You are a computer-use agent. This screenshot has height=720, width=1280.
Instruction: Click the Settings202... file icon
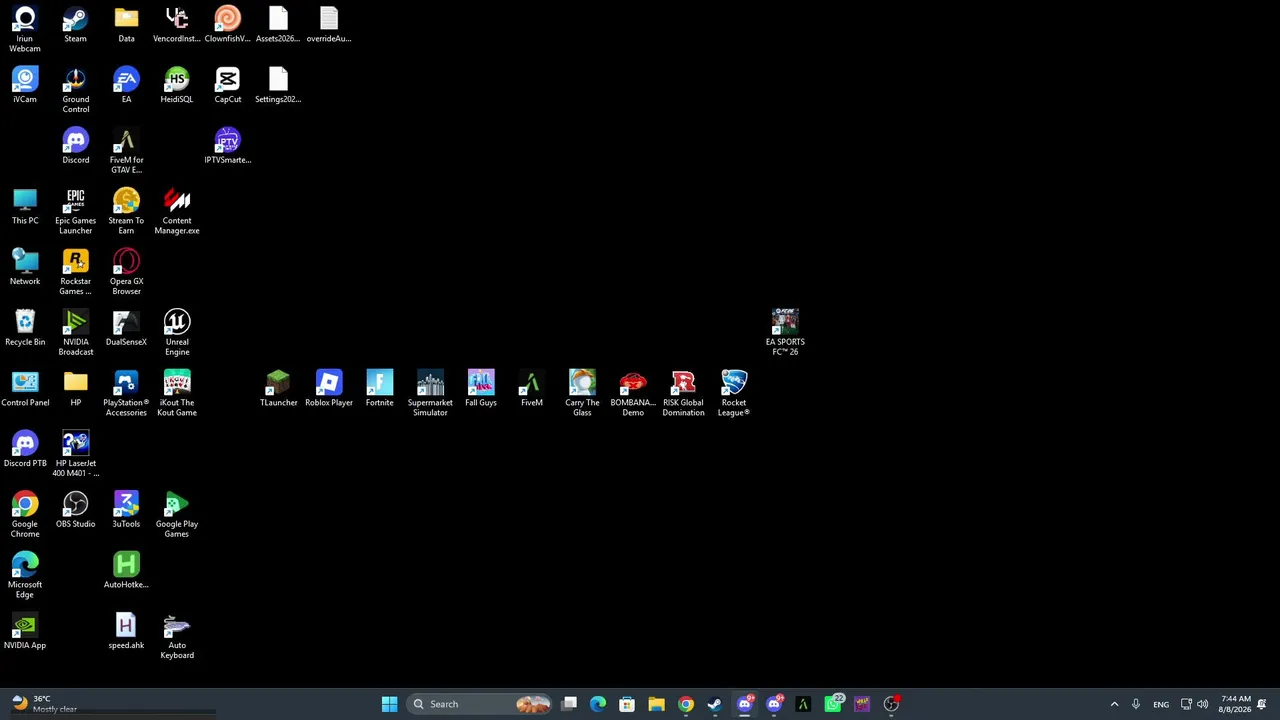pos(278,86)
